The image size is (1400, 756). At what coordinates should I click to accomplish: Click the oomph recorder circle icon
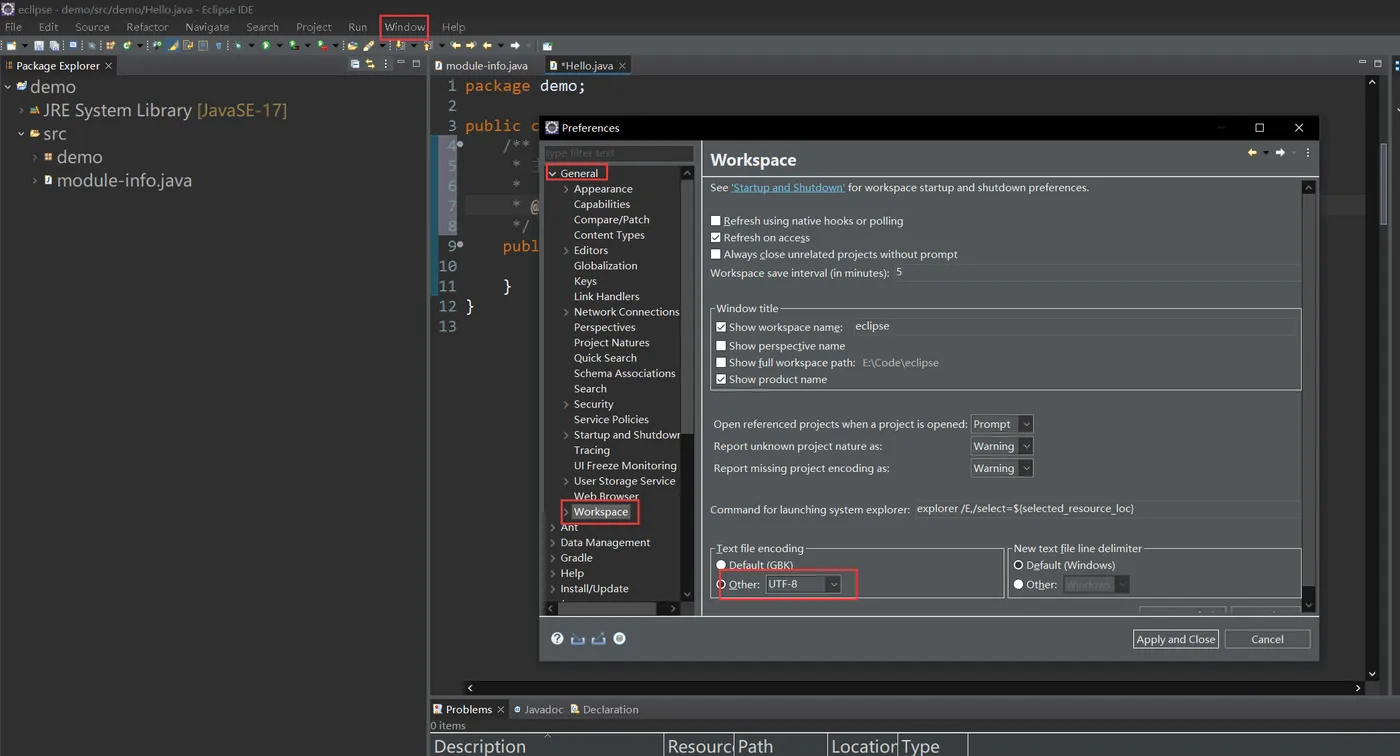pos(619,638)
